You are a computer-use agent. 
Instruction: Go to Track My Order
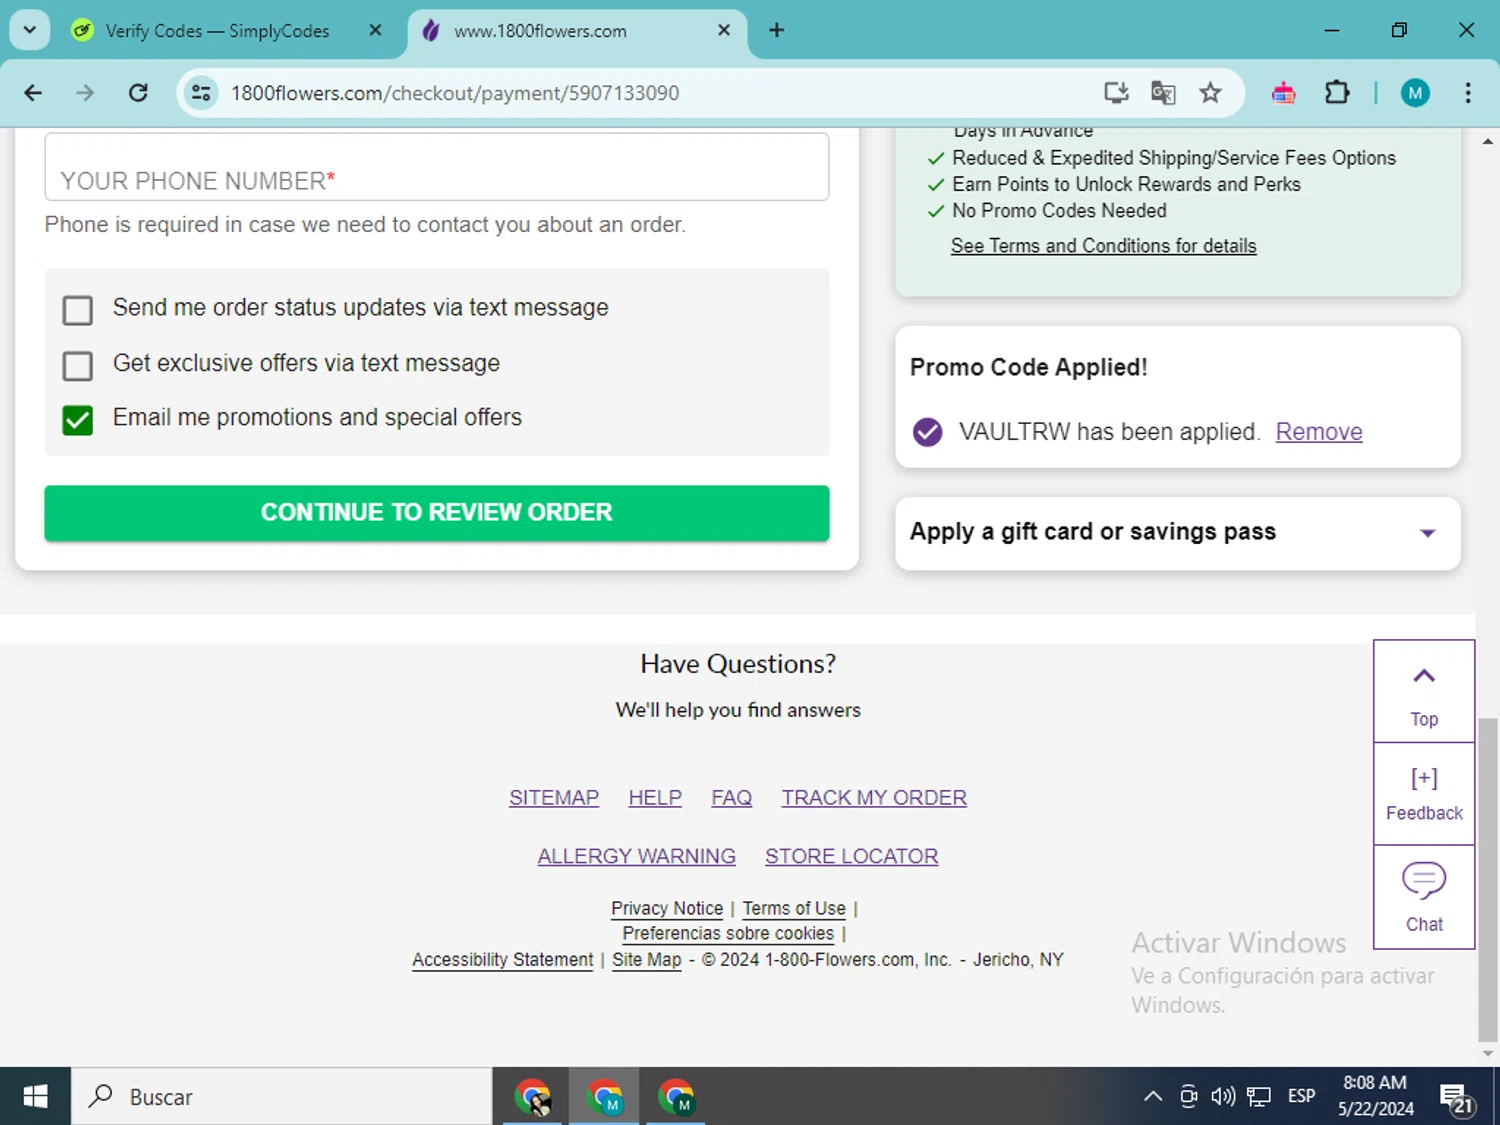[874, 798]
